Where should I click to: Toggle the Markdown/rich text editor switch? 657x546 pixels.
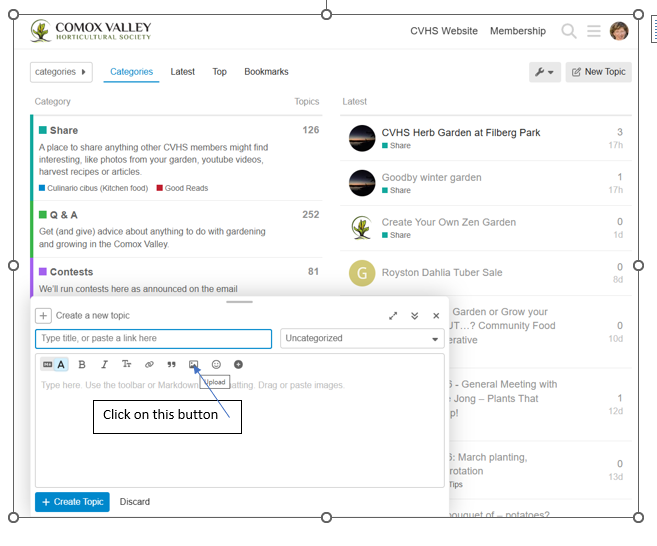coord(54,365)
